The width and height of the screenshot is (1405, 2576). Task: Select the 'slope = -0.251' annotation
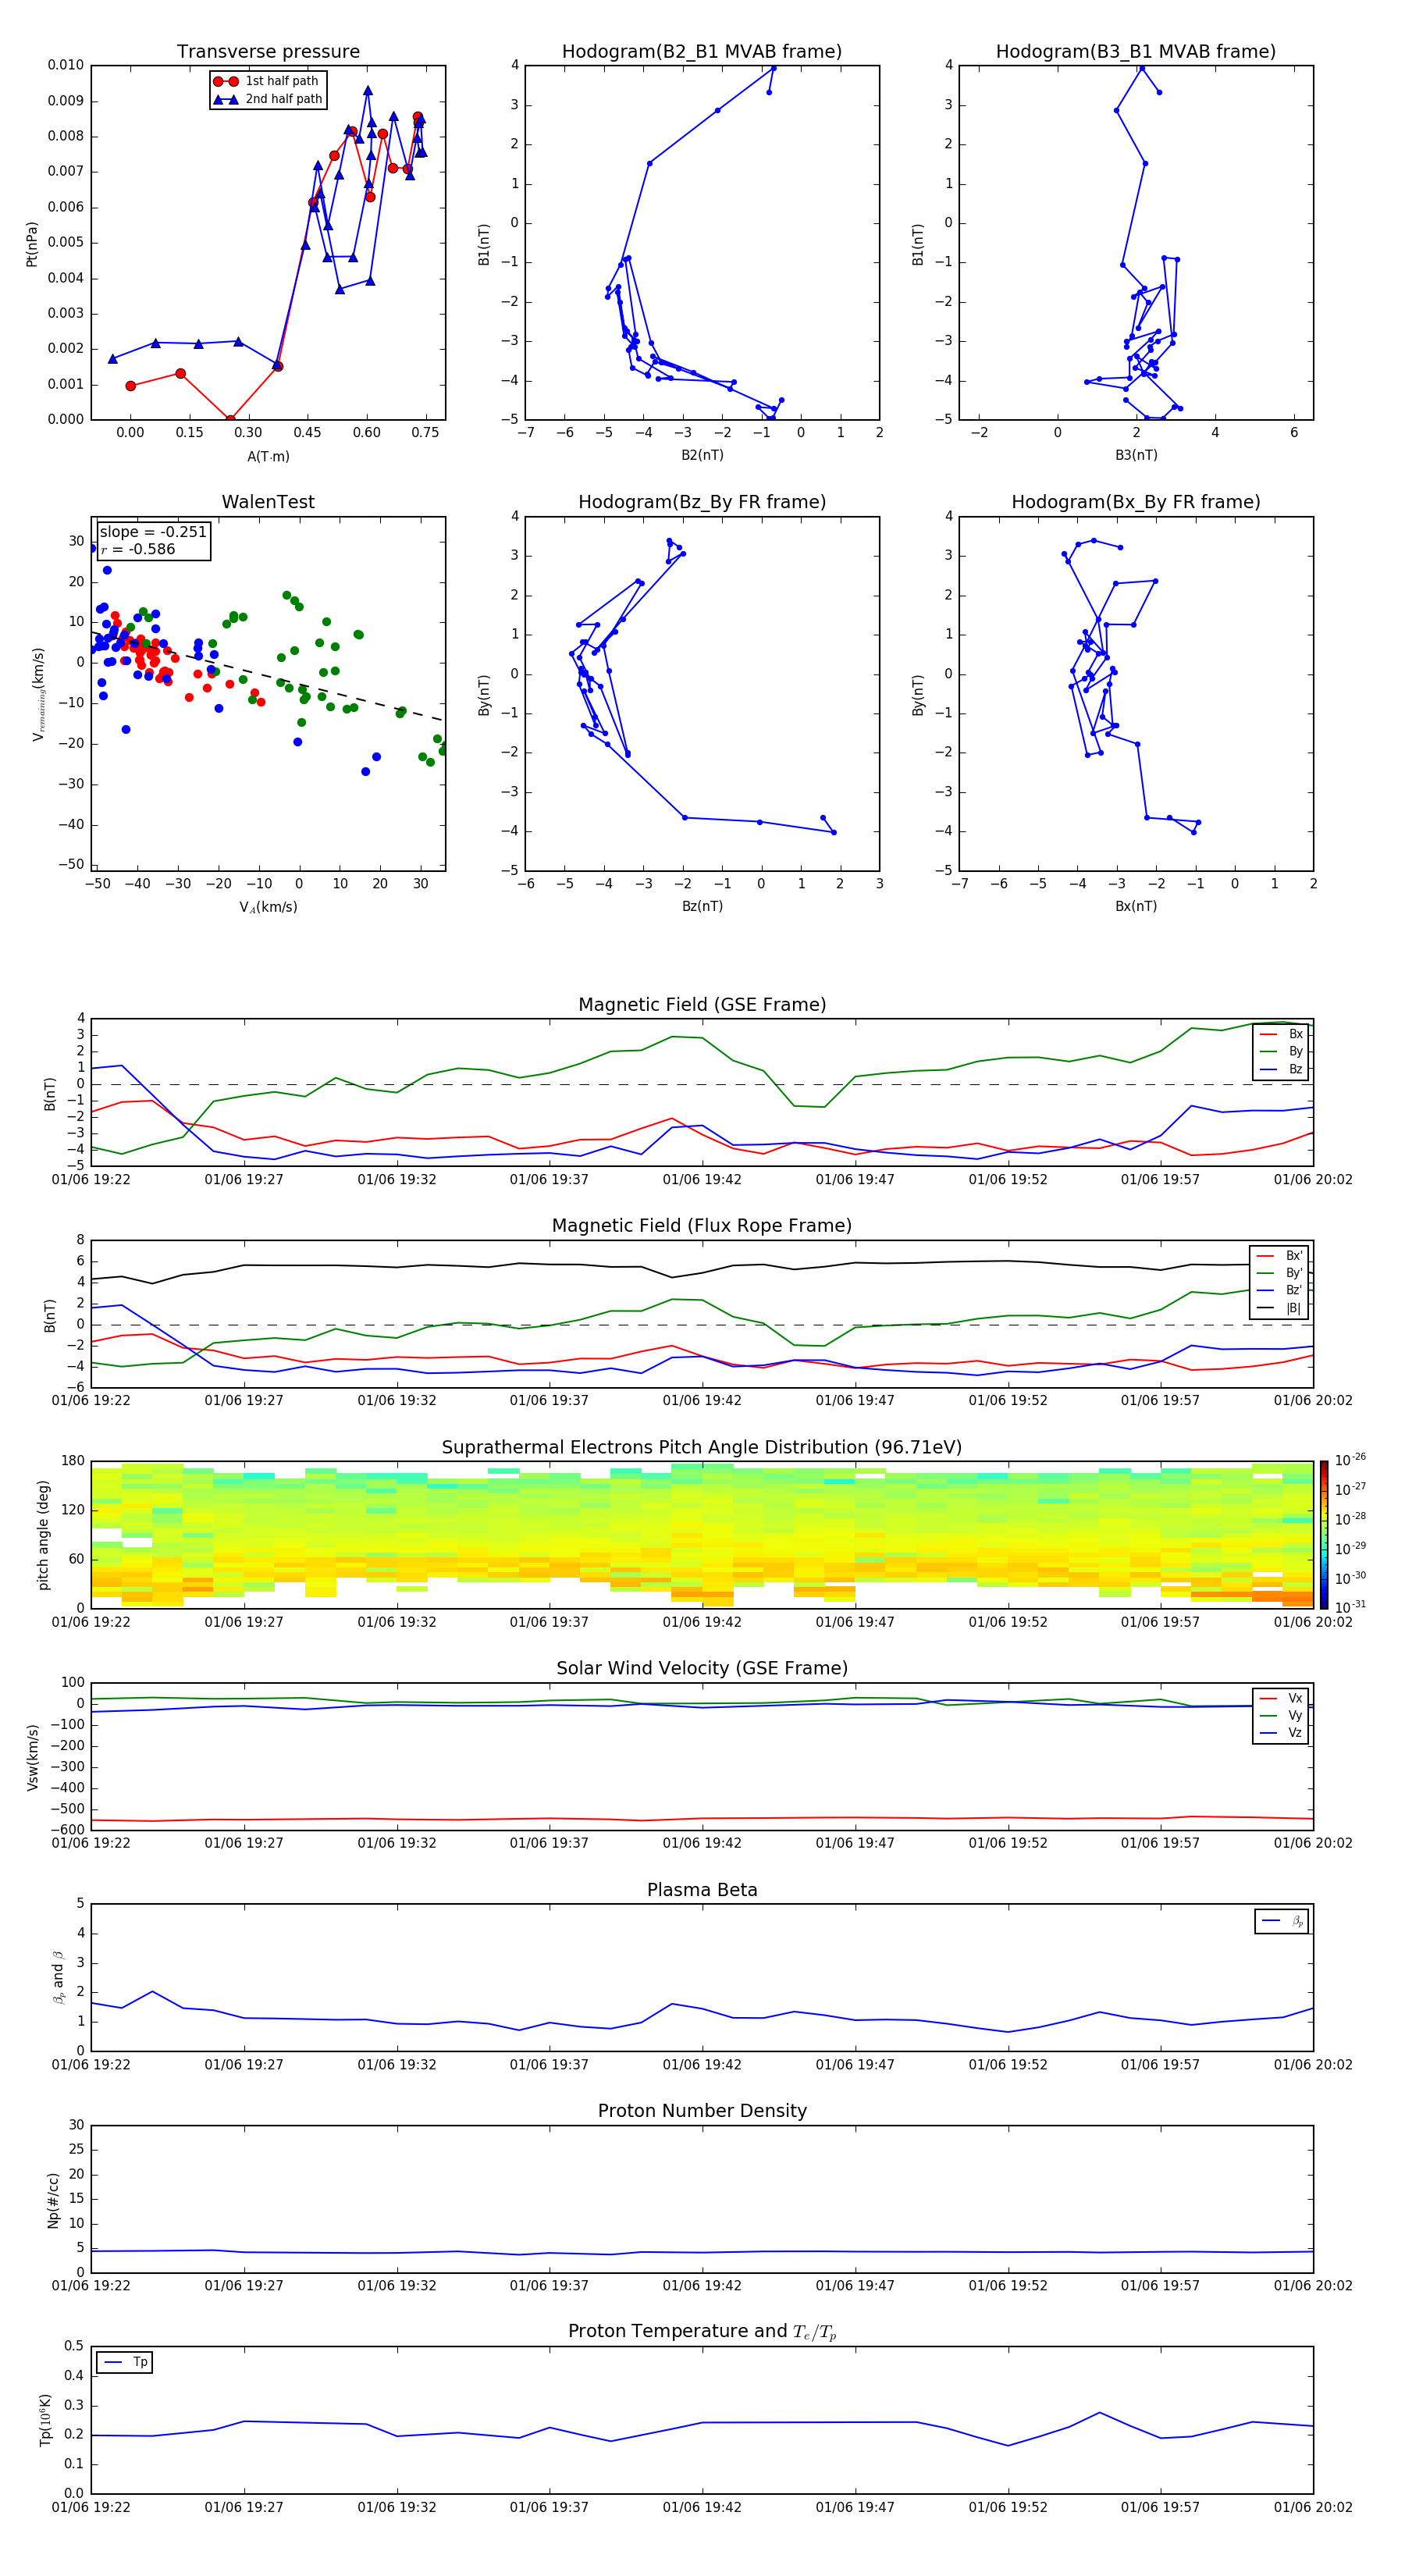[x=153, y=532]
